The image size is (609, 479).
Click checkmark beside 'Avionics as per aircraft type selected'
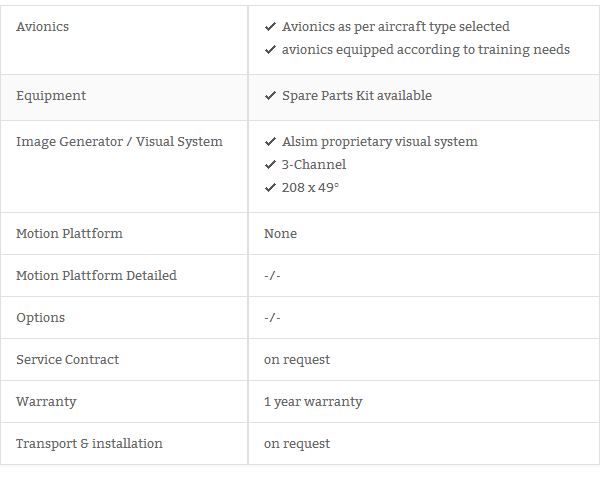tap(270, 27)
